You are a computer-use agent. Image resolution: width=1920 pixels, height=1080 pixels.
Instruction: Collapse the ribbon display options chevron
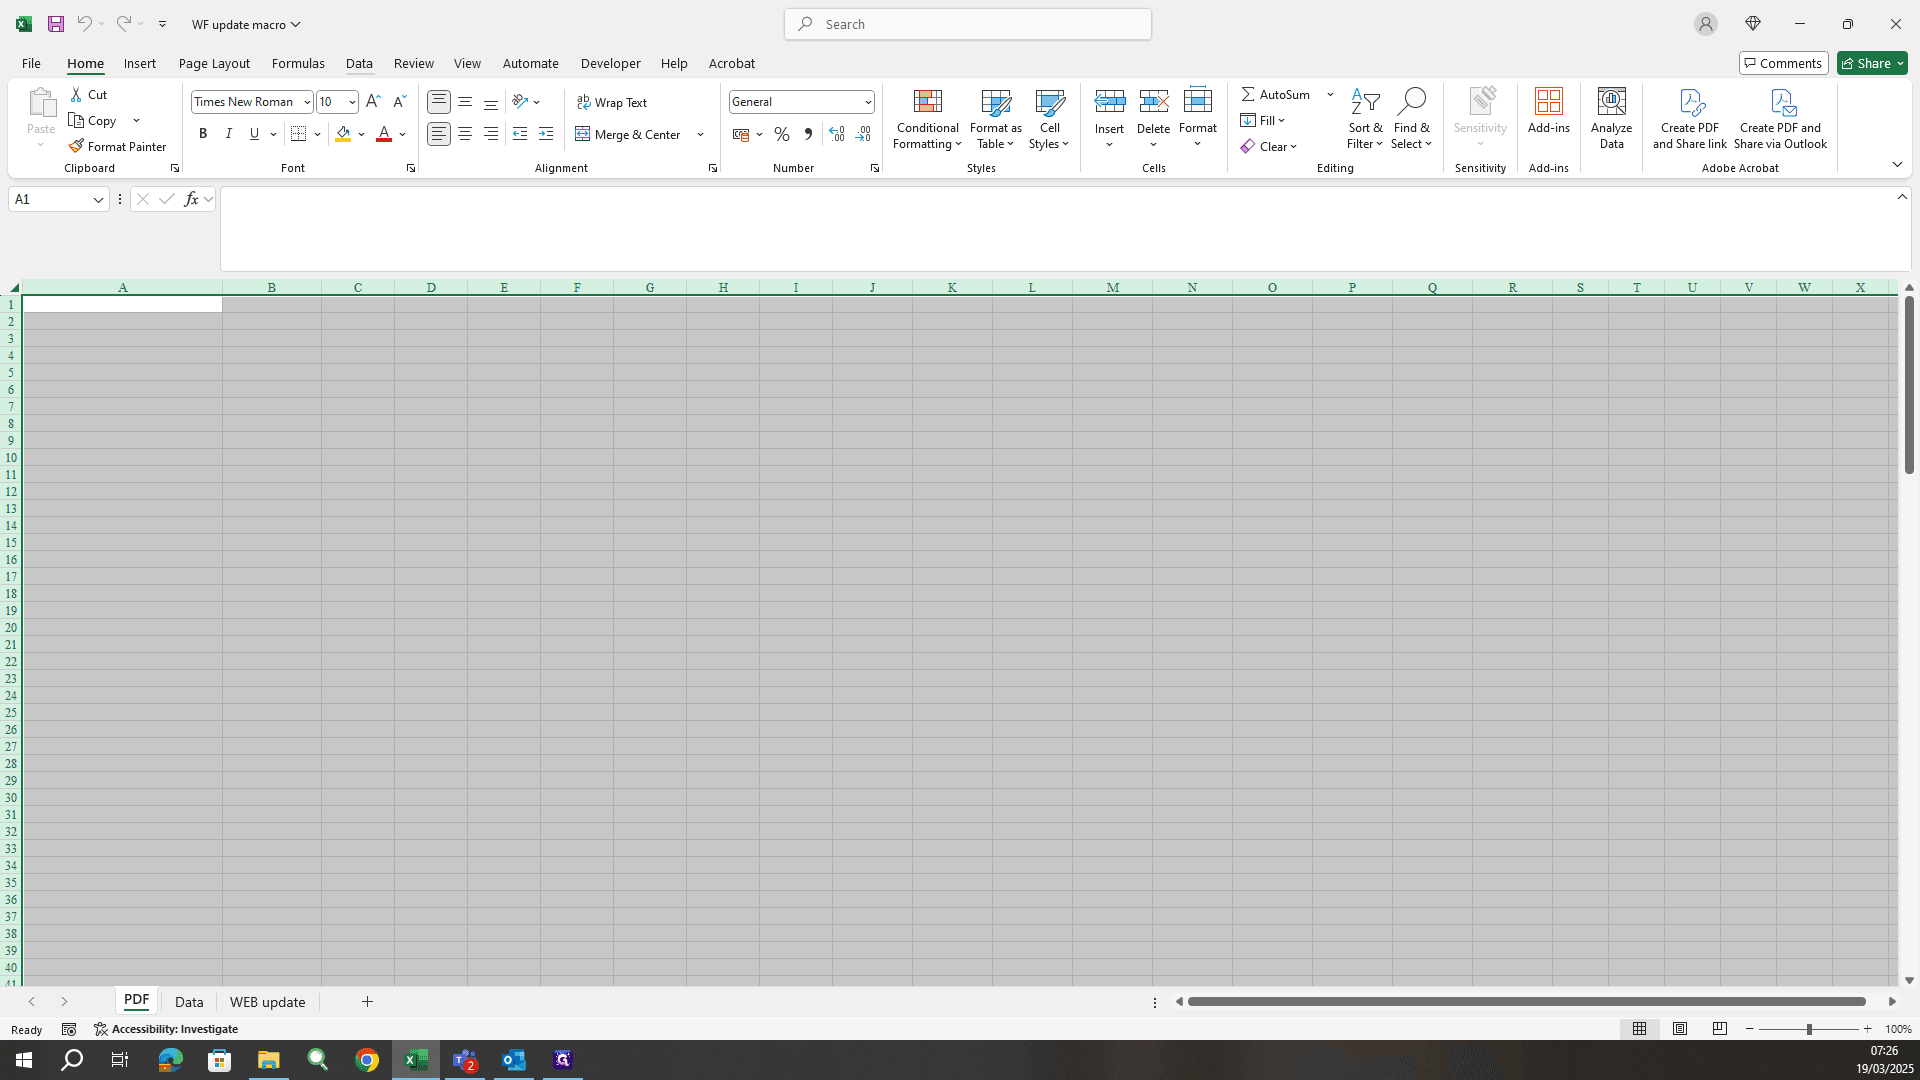click(x=1897, y=164)
